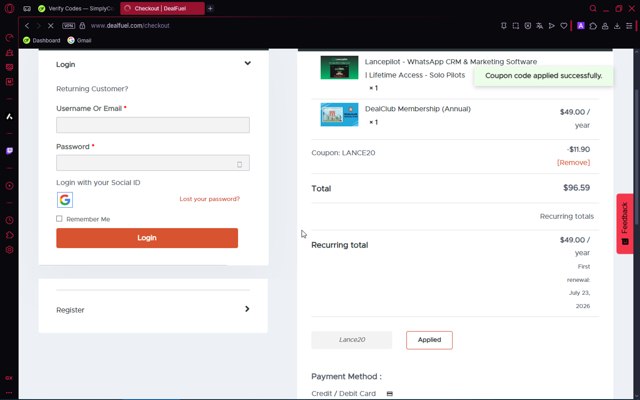Click the 'DealClub Membership (Annual)' item name
This screenshot has width=640, height=400.
[x=418, y=109]
